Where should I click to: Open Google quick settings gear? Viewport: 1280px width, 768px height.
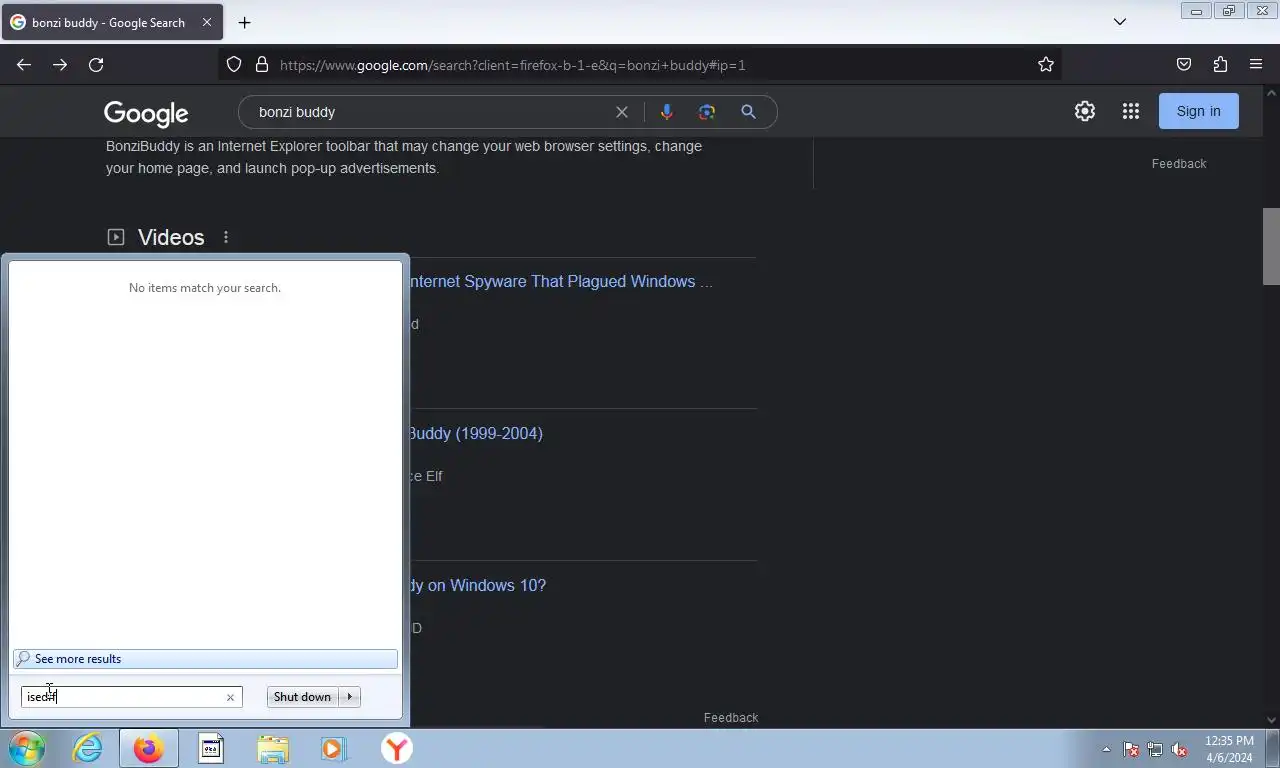tap(1085, 111)
